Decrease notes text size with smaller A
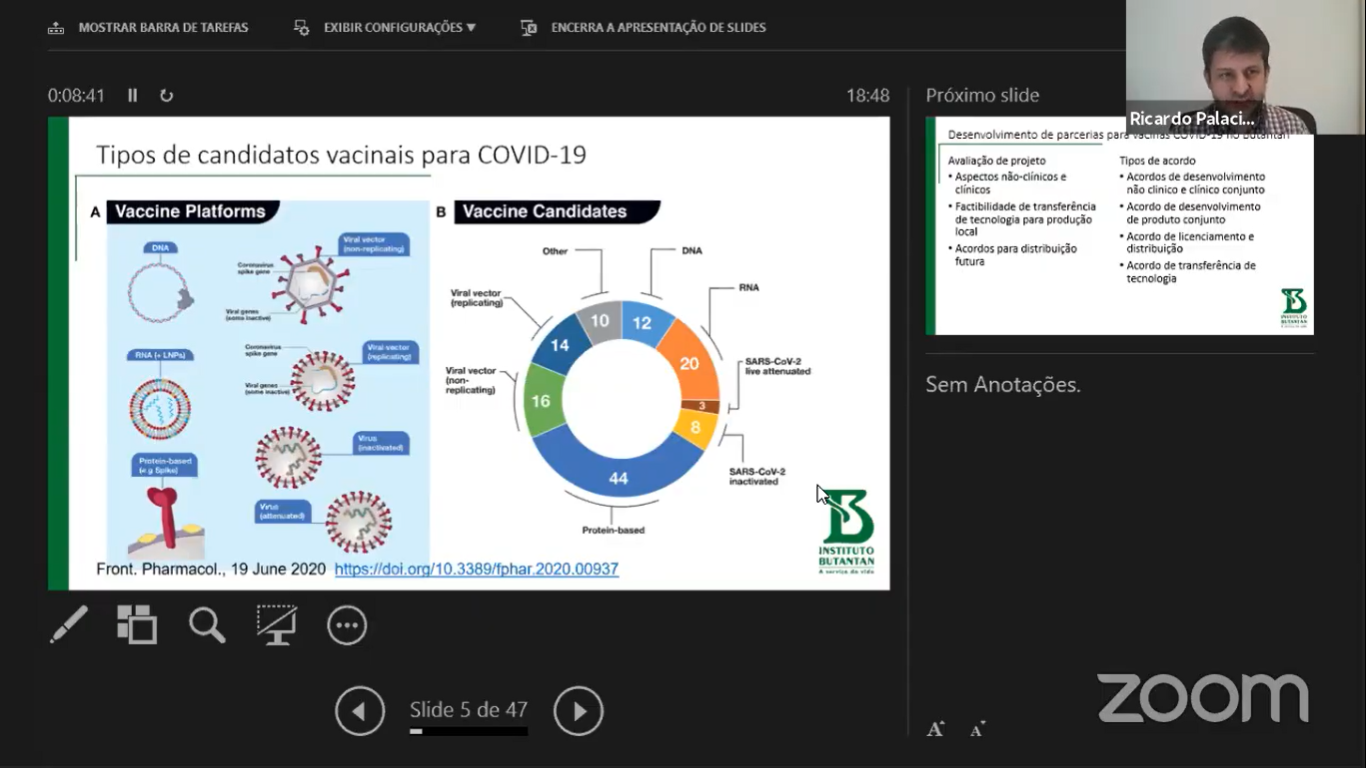The height and width of the screenshot is (768, 1366). point(977,729)
